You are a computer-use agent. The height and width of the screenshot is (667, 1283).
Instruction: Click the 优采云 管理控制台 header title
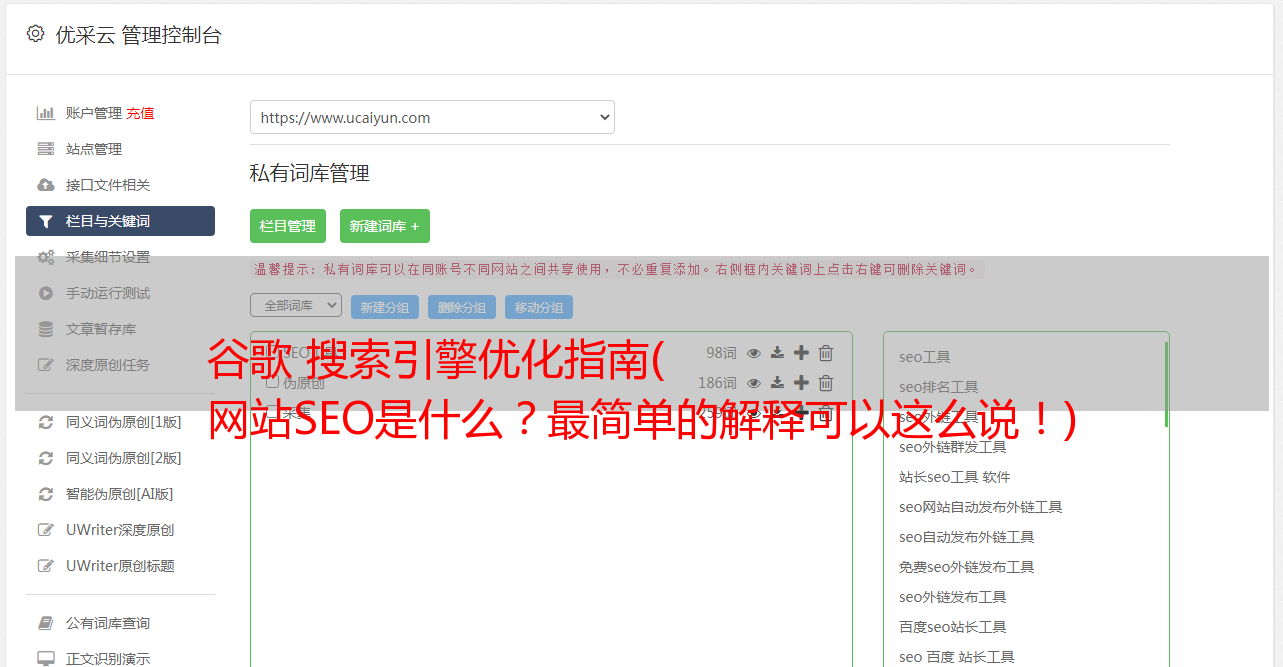coord(138,35)
